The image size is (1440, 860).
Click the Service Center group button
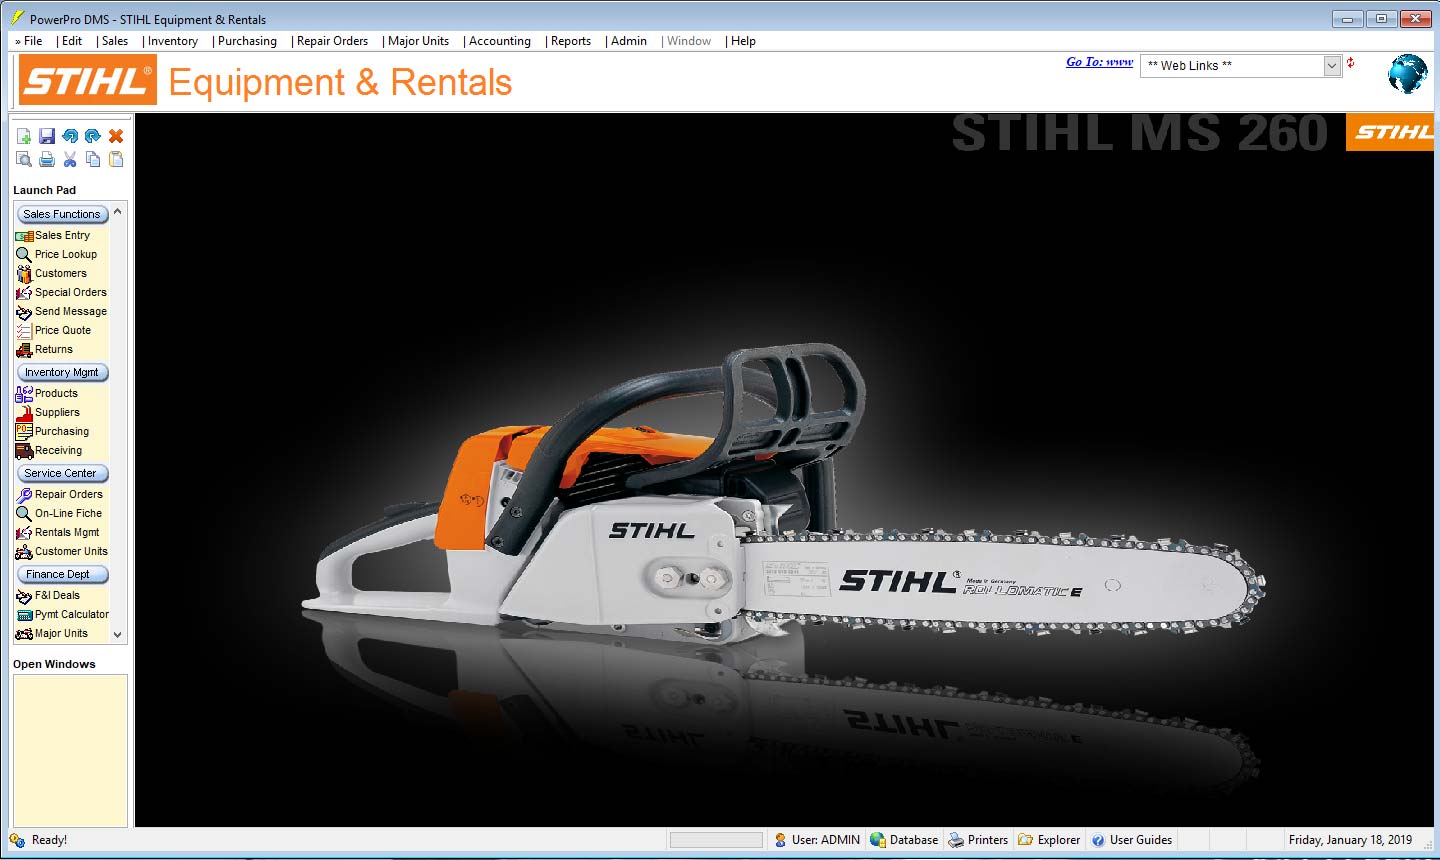click(62, 473)
